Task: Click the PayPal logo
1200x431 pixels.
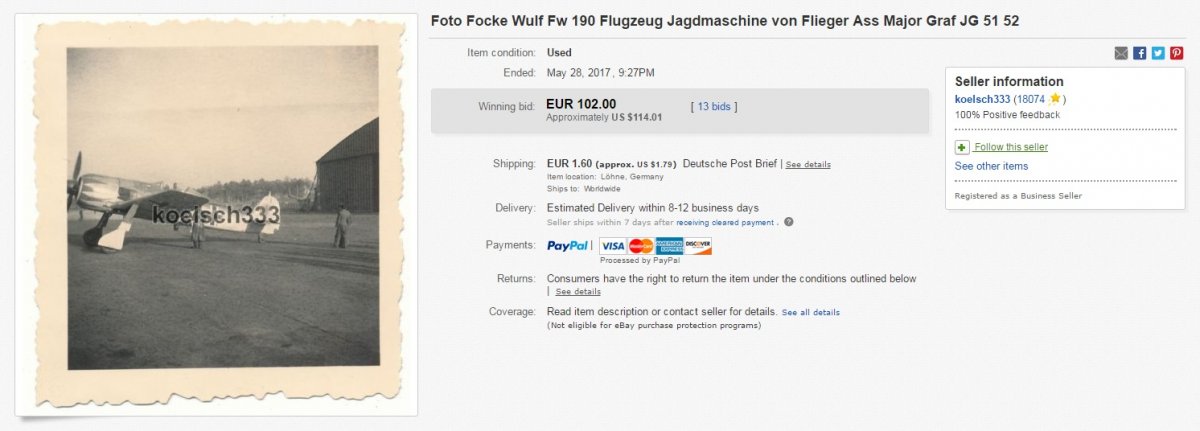Action: point(568,246)
